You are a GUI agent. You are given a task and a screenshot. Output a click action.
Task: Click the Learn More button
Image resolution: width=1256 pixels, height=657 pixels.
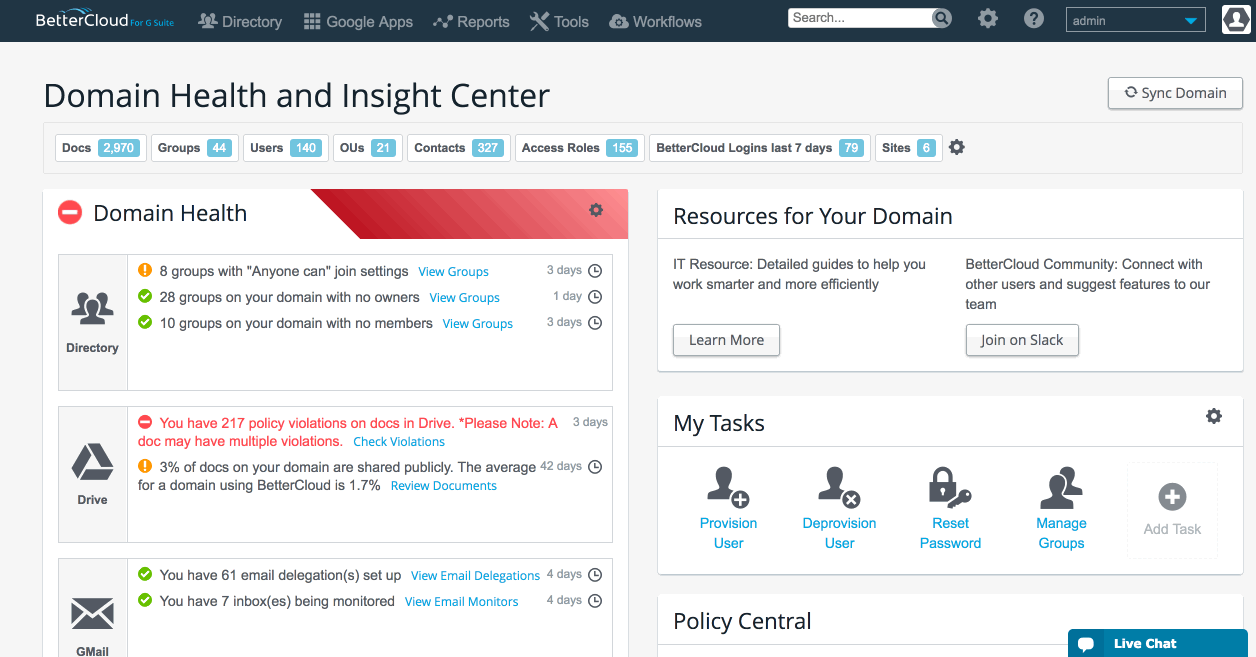[x=726, y=340]
